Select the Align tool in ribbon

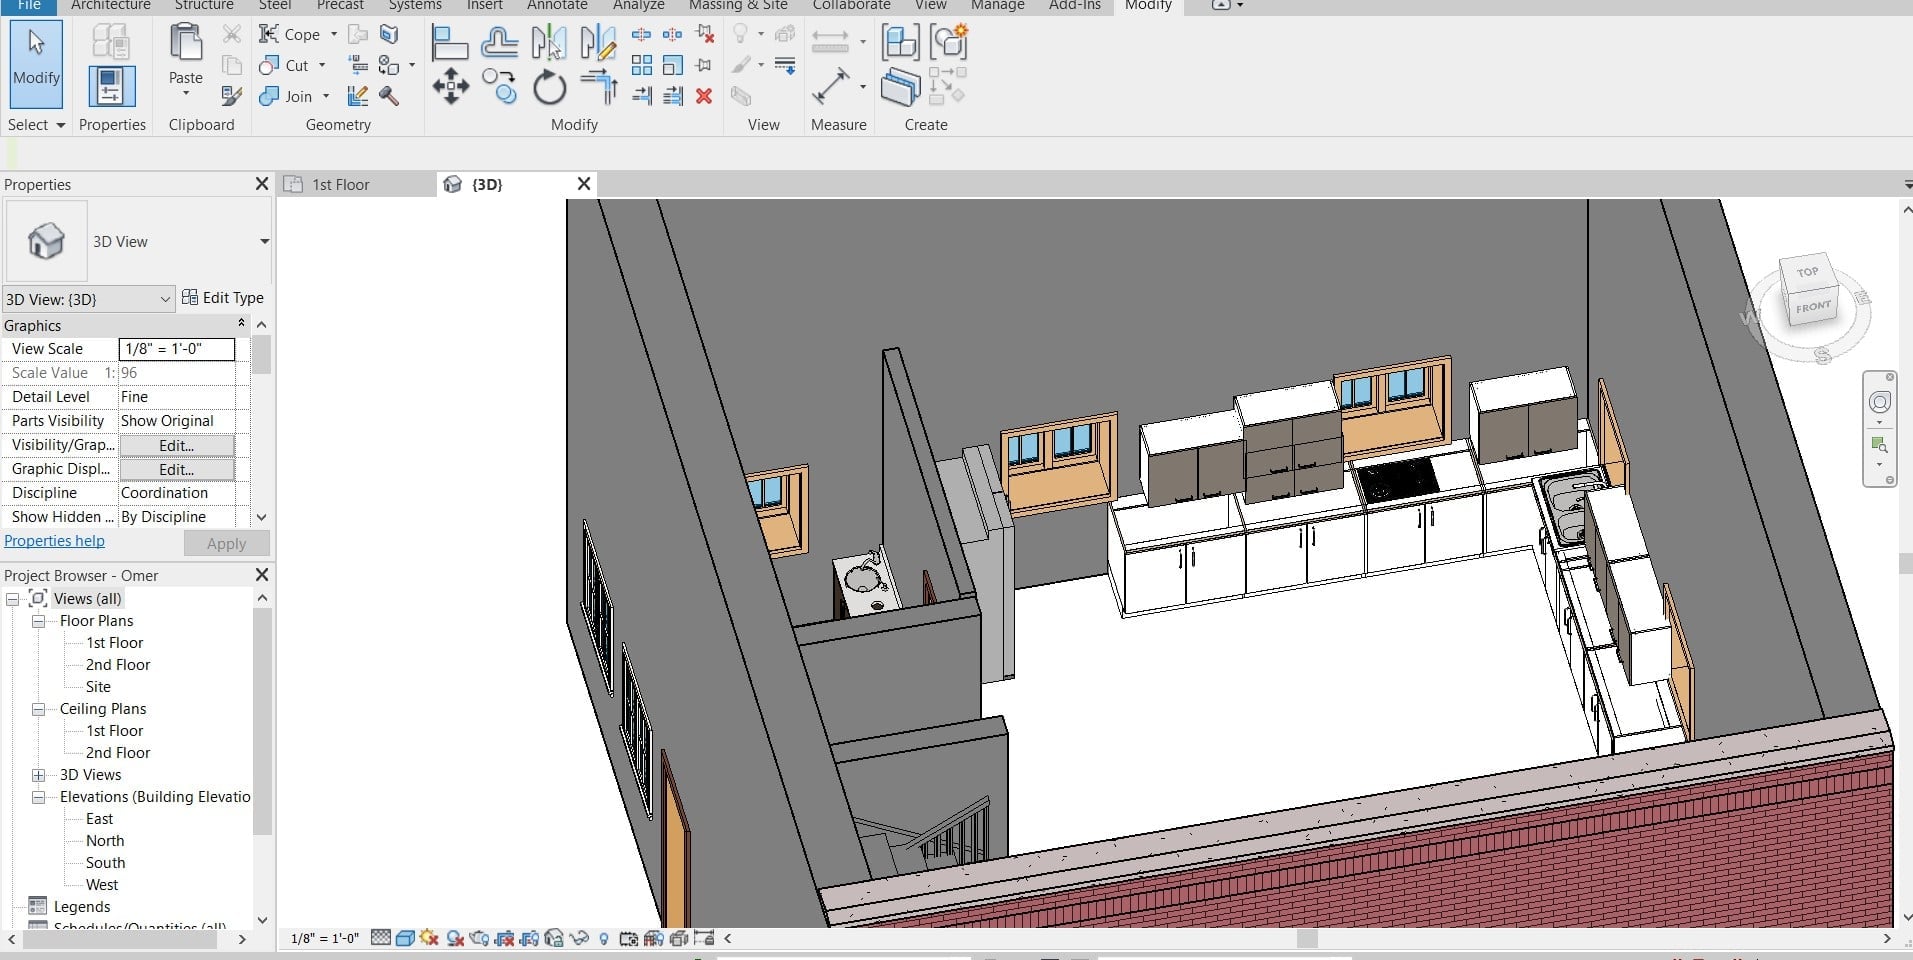pyautogui.click(x=449, y=43)
